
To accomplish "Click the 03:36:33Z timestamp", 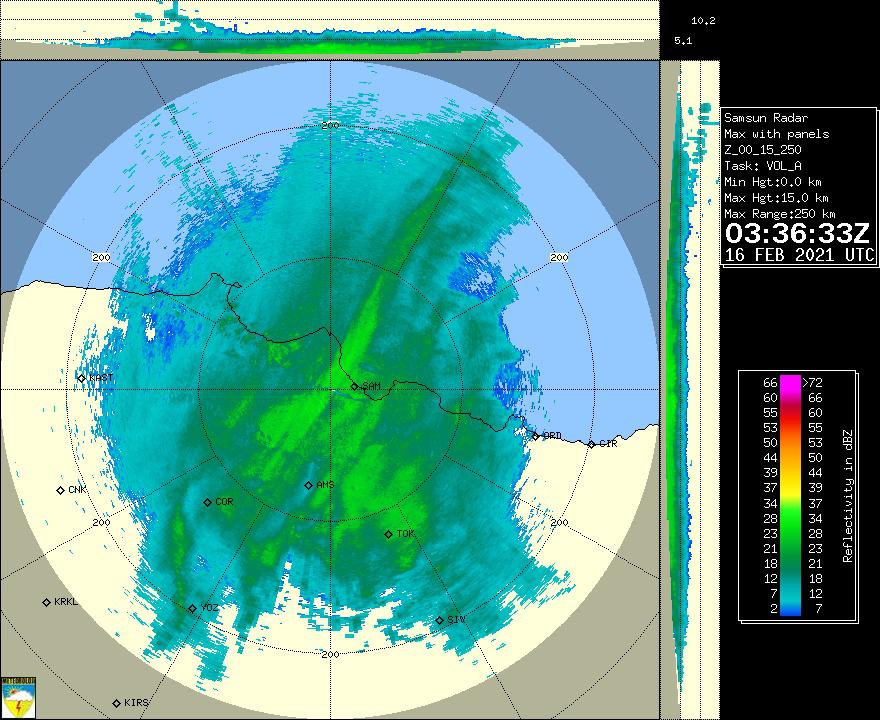I will 798,233.
